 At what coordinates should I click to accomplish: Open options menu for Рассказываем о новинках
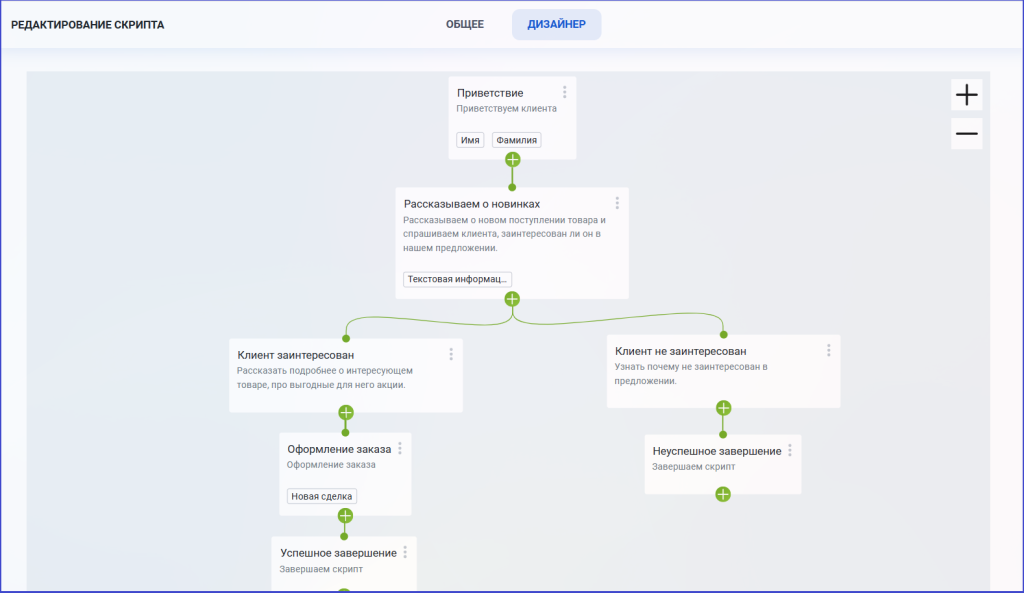pyautogui.click(x=617, y=203)
